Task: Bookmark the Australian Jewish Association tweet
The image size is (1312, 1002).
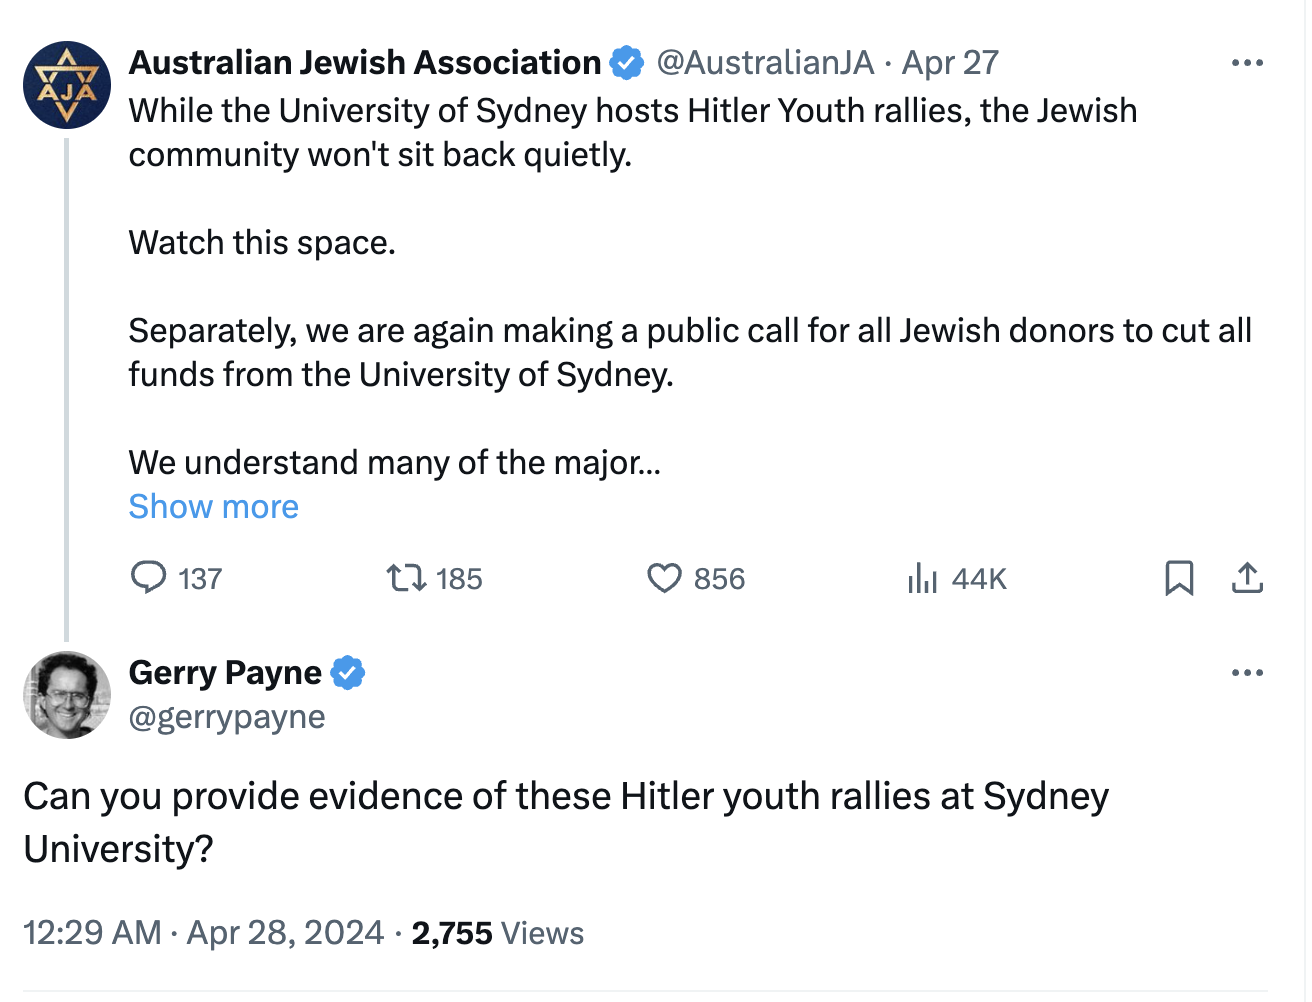Action: click(x=1179, y=578)
